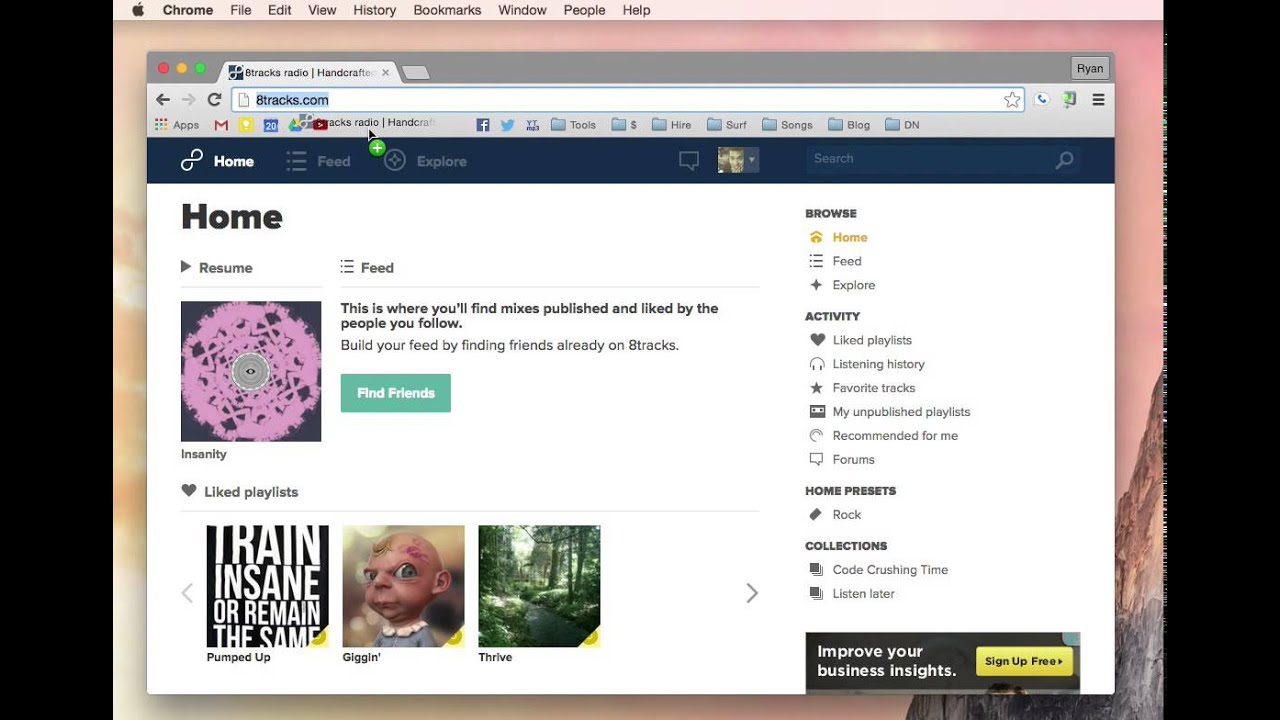
Task: Click the Resume heading with play triangle
Action: (x=217, y=268)
